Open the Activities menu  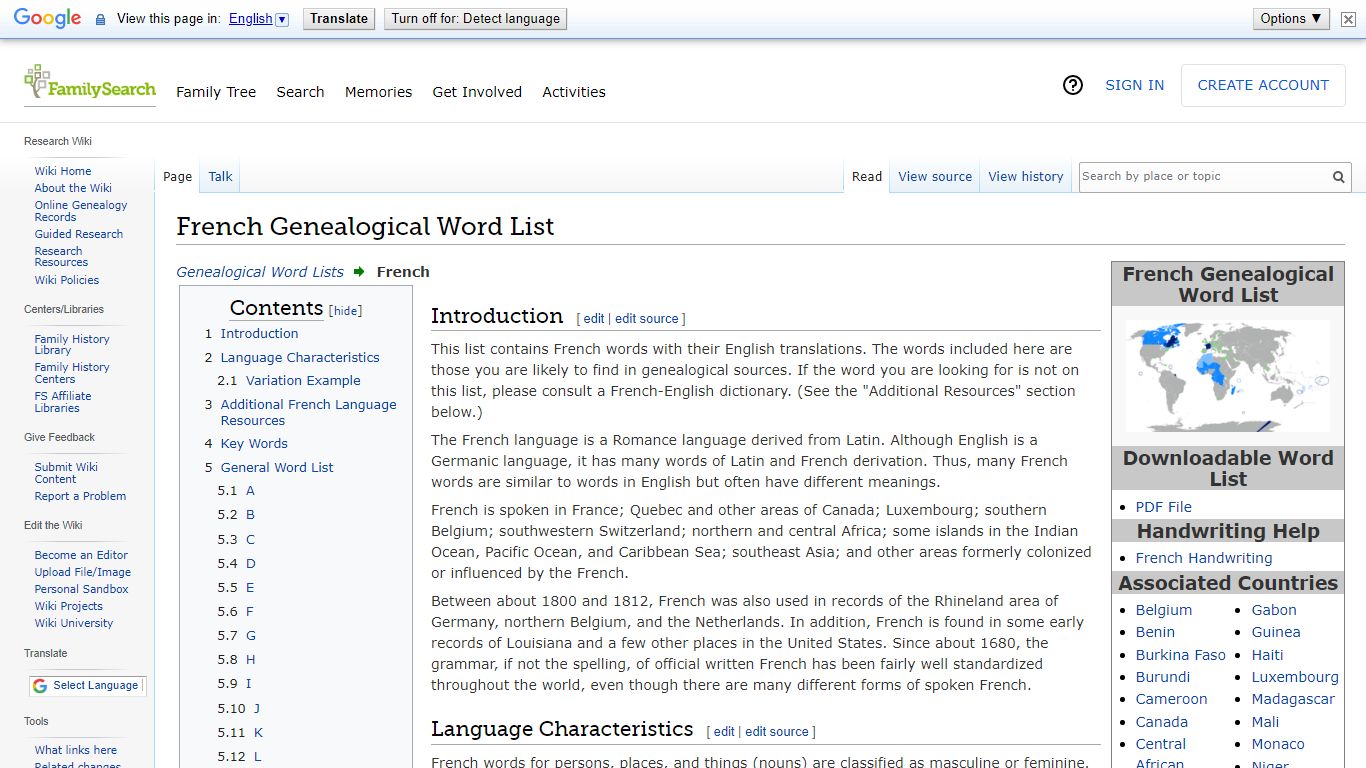click(x=574, y=92)
